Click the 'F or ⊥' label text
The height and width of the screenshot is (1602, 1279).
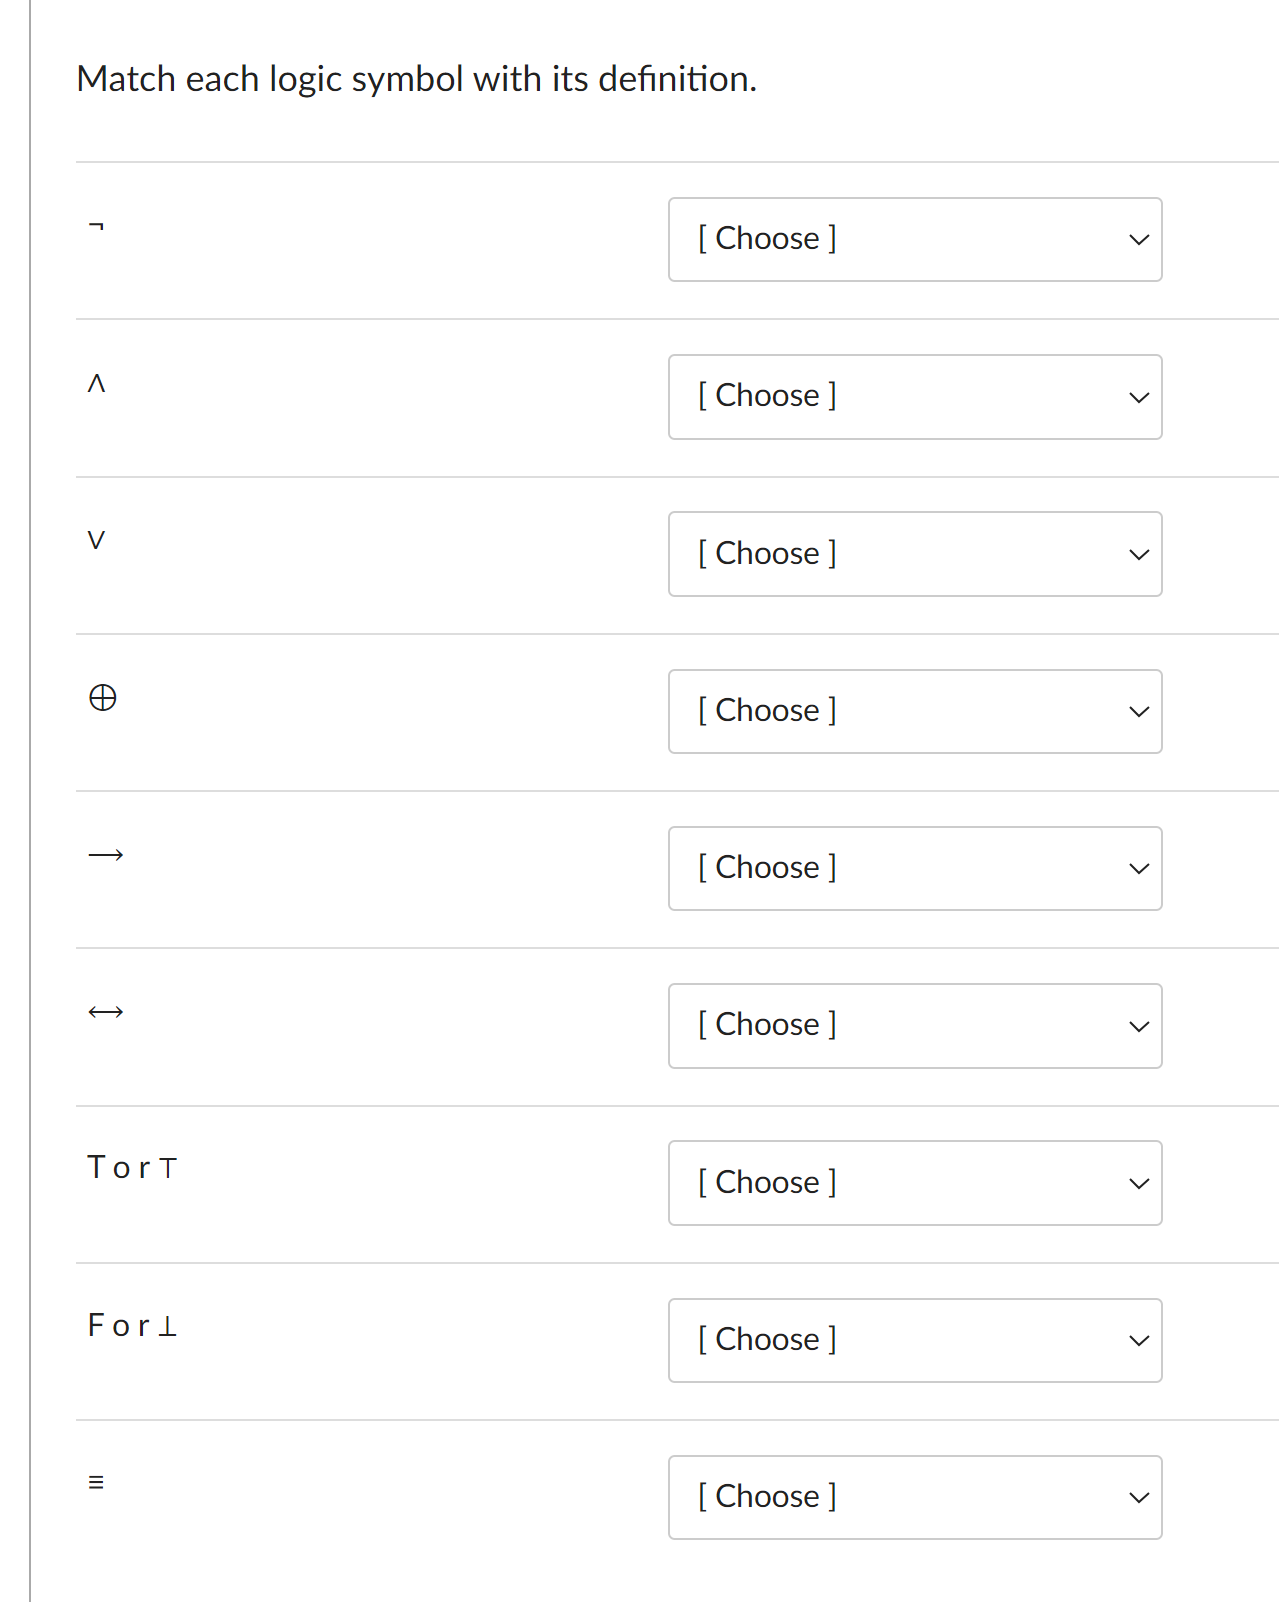(132, 1326)
